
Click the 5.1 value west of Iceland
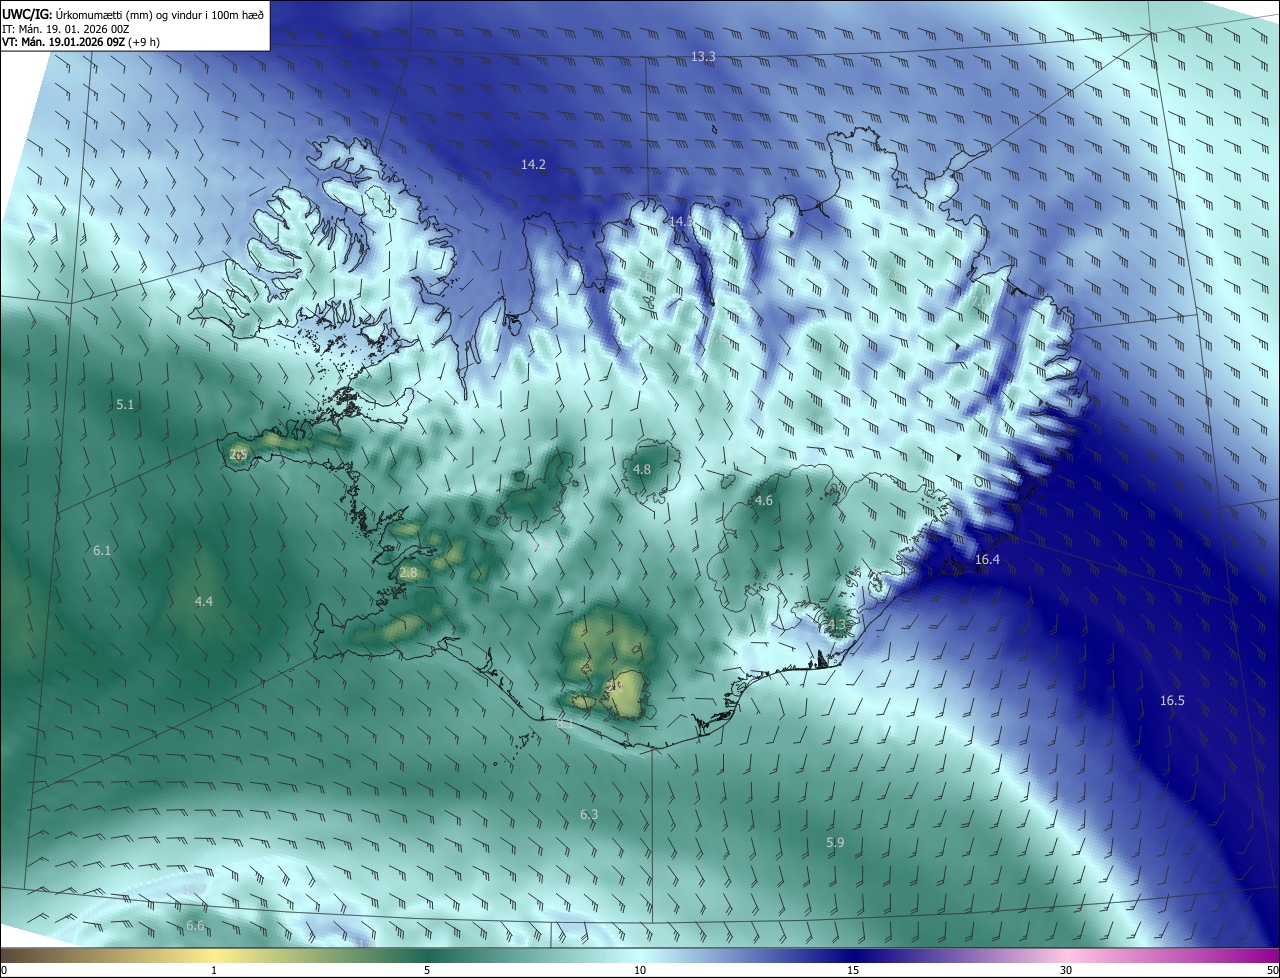pos(125,404)
